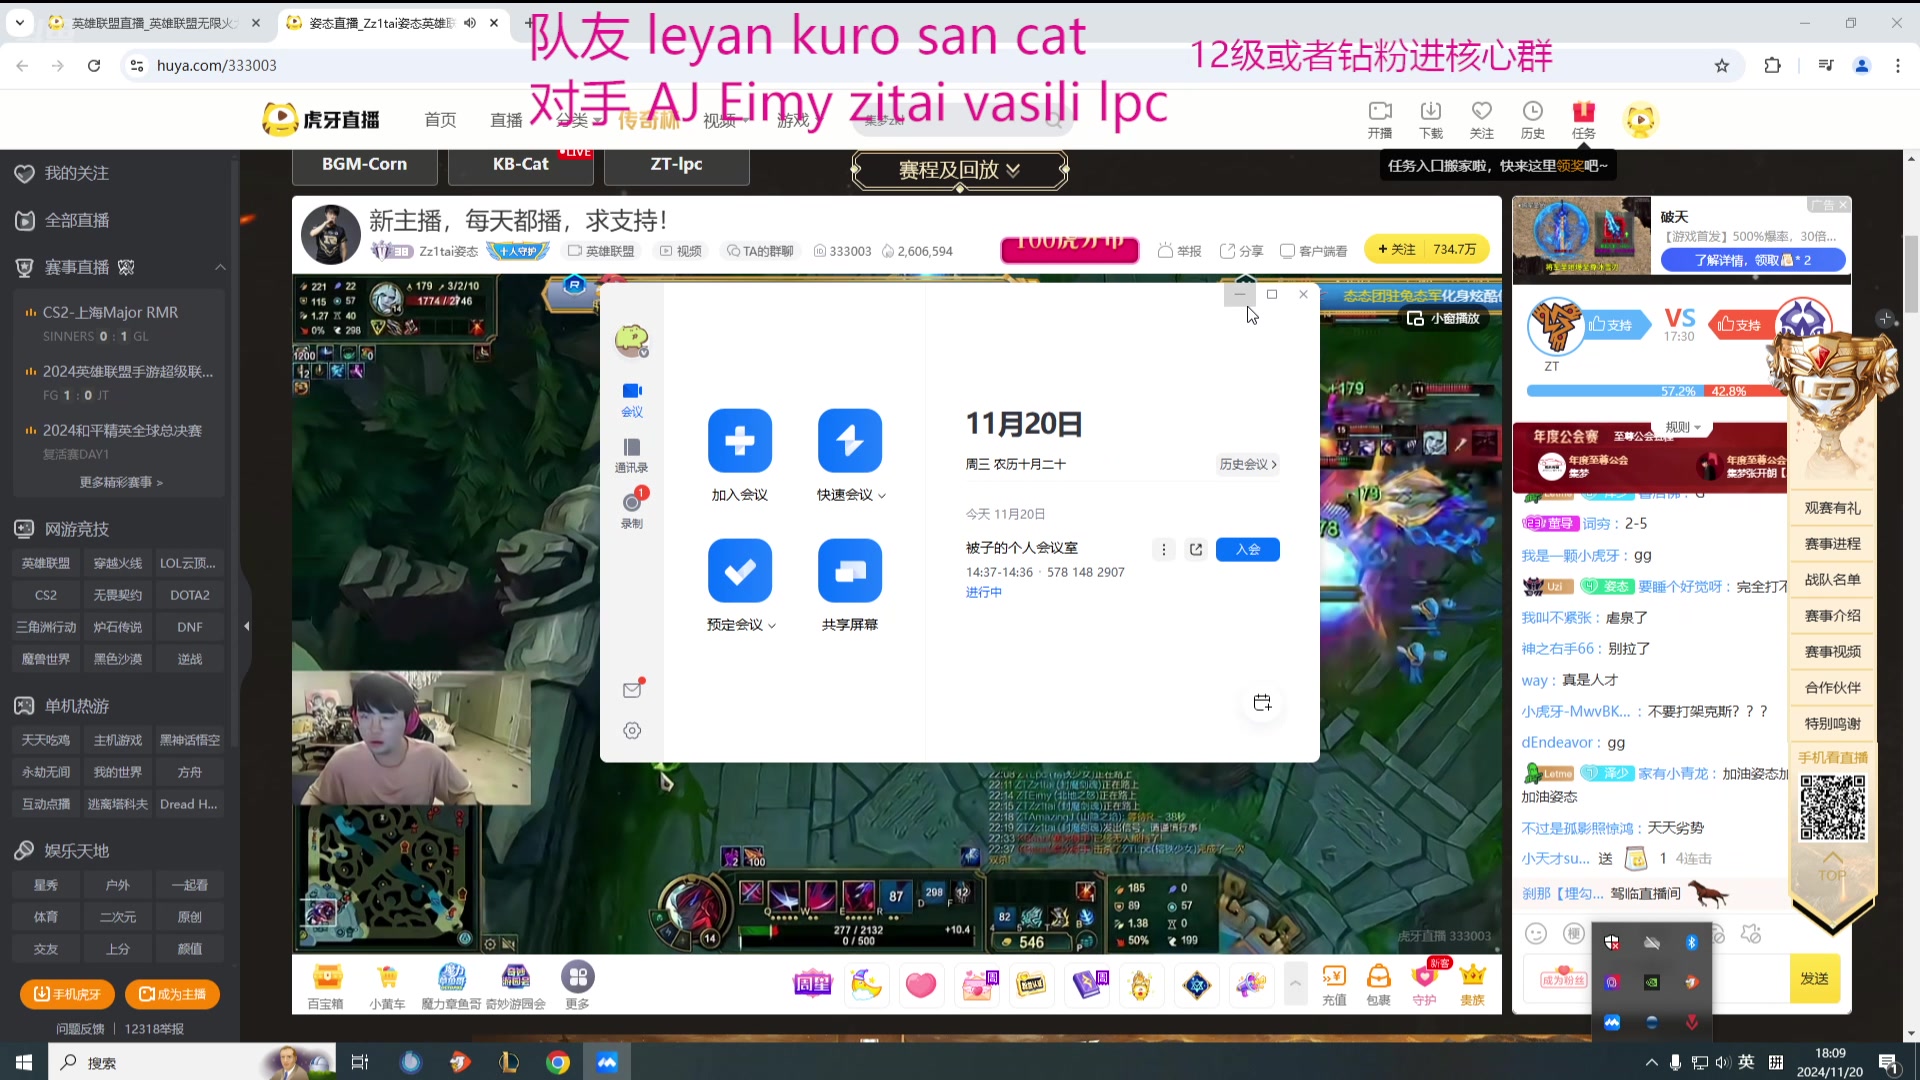The height and width of the screenshot is (1080, 1920).
Task: Click the 百宝箱 treasure chest gift icon
Action: (x=326, y=985)
